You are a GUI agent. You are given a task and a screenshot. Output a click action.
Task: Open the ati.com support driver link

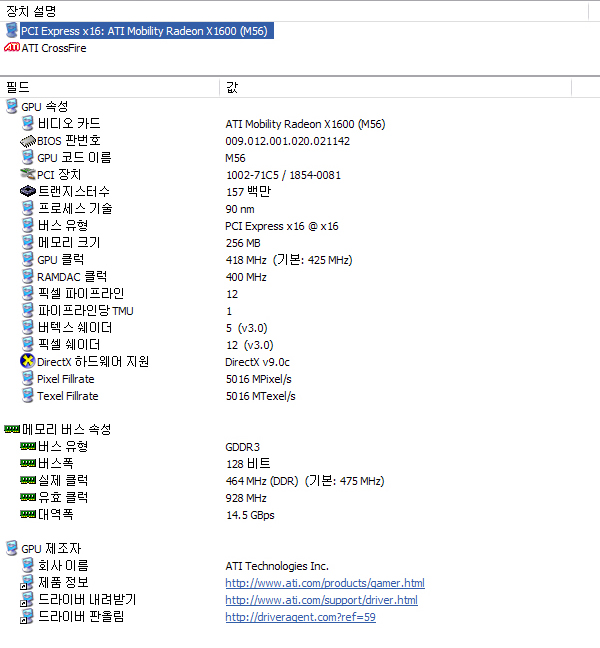[x=321, y=600]
